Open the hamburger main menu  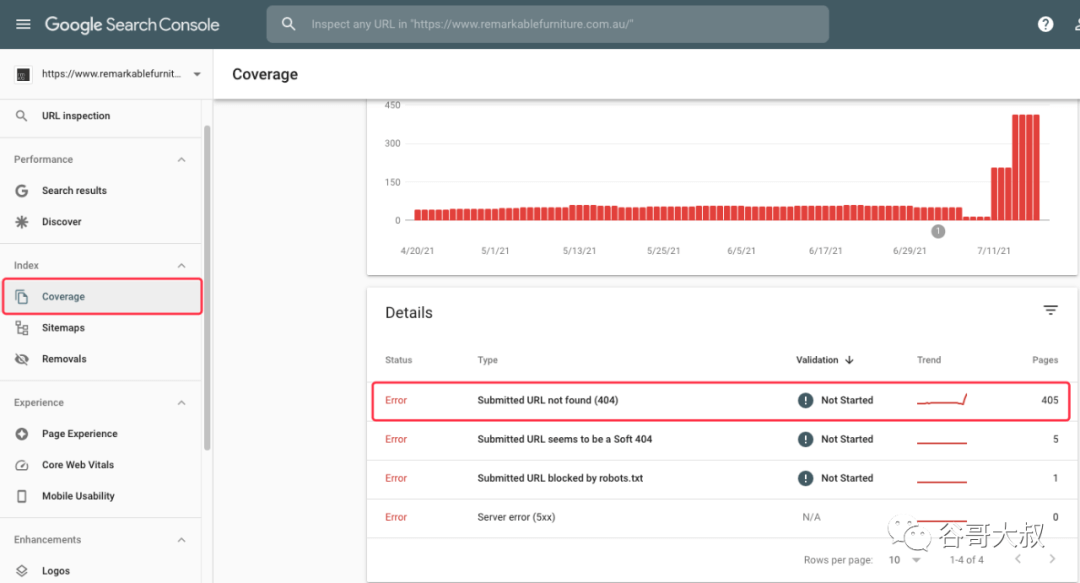23,24
